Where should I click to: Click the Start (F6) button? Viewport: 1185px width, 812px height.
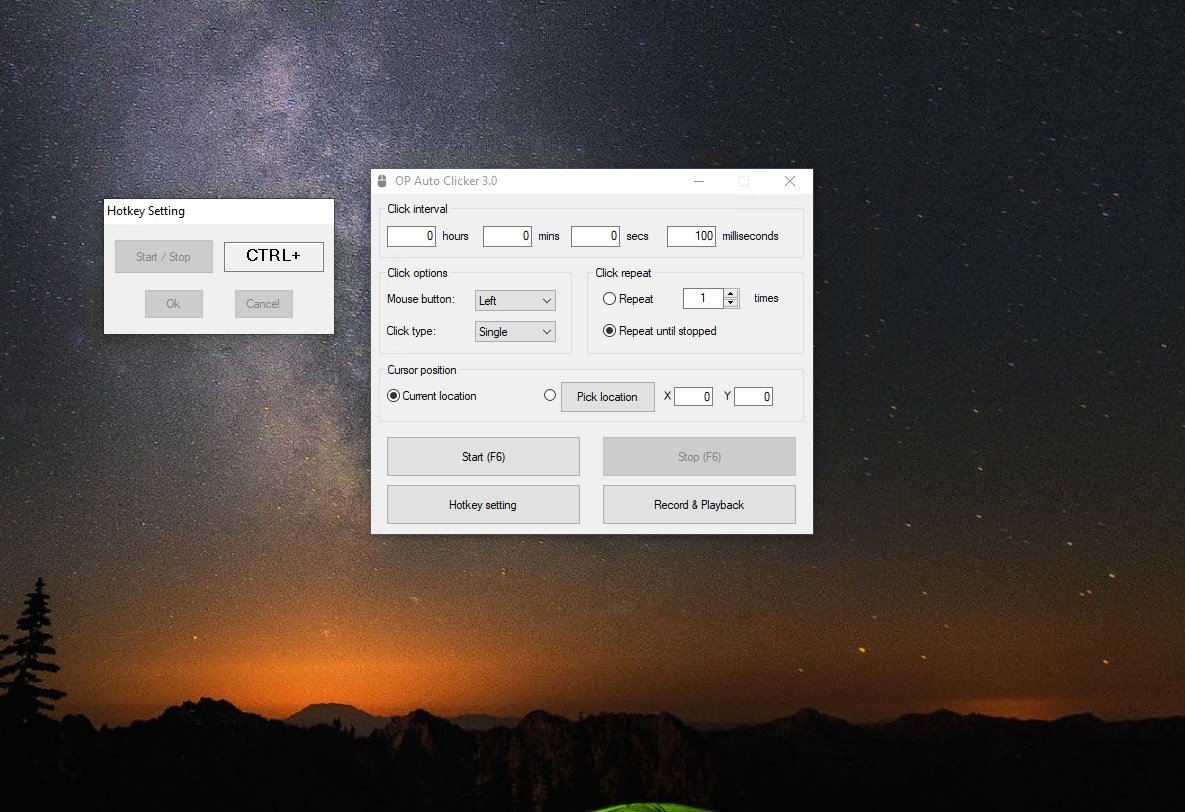click(x=483, y=457)
